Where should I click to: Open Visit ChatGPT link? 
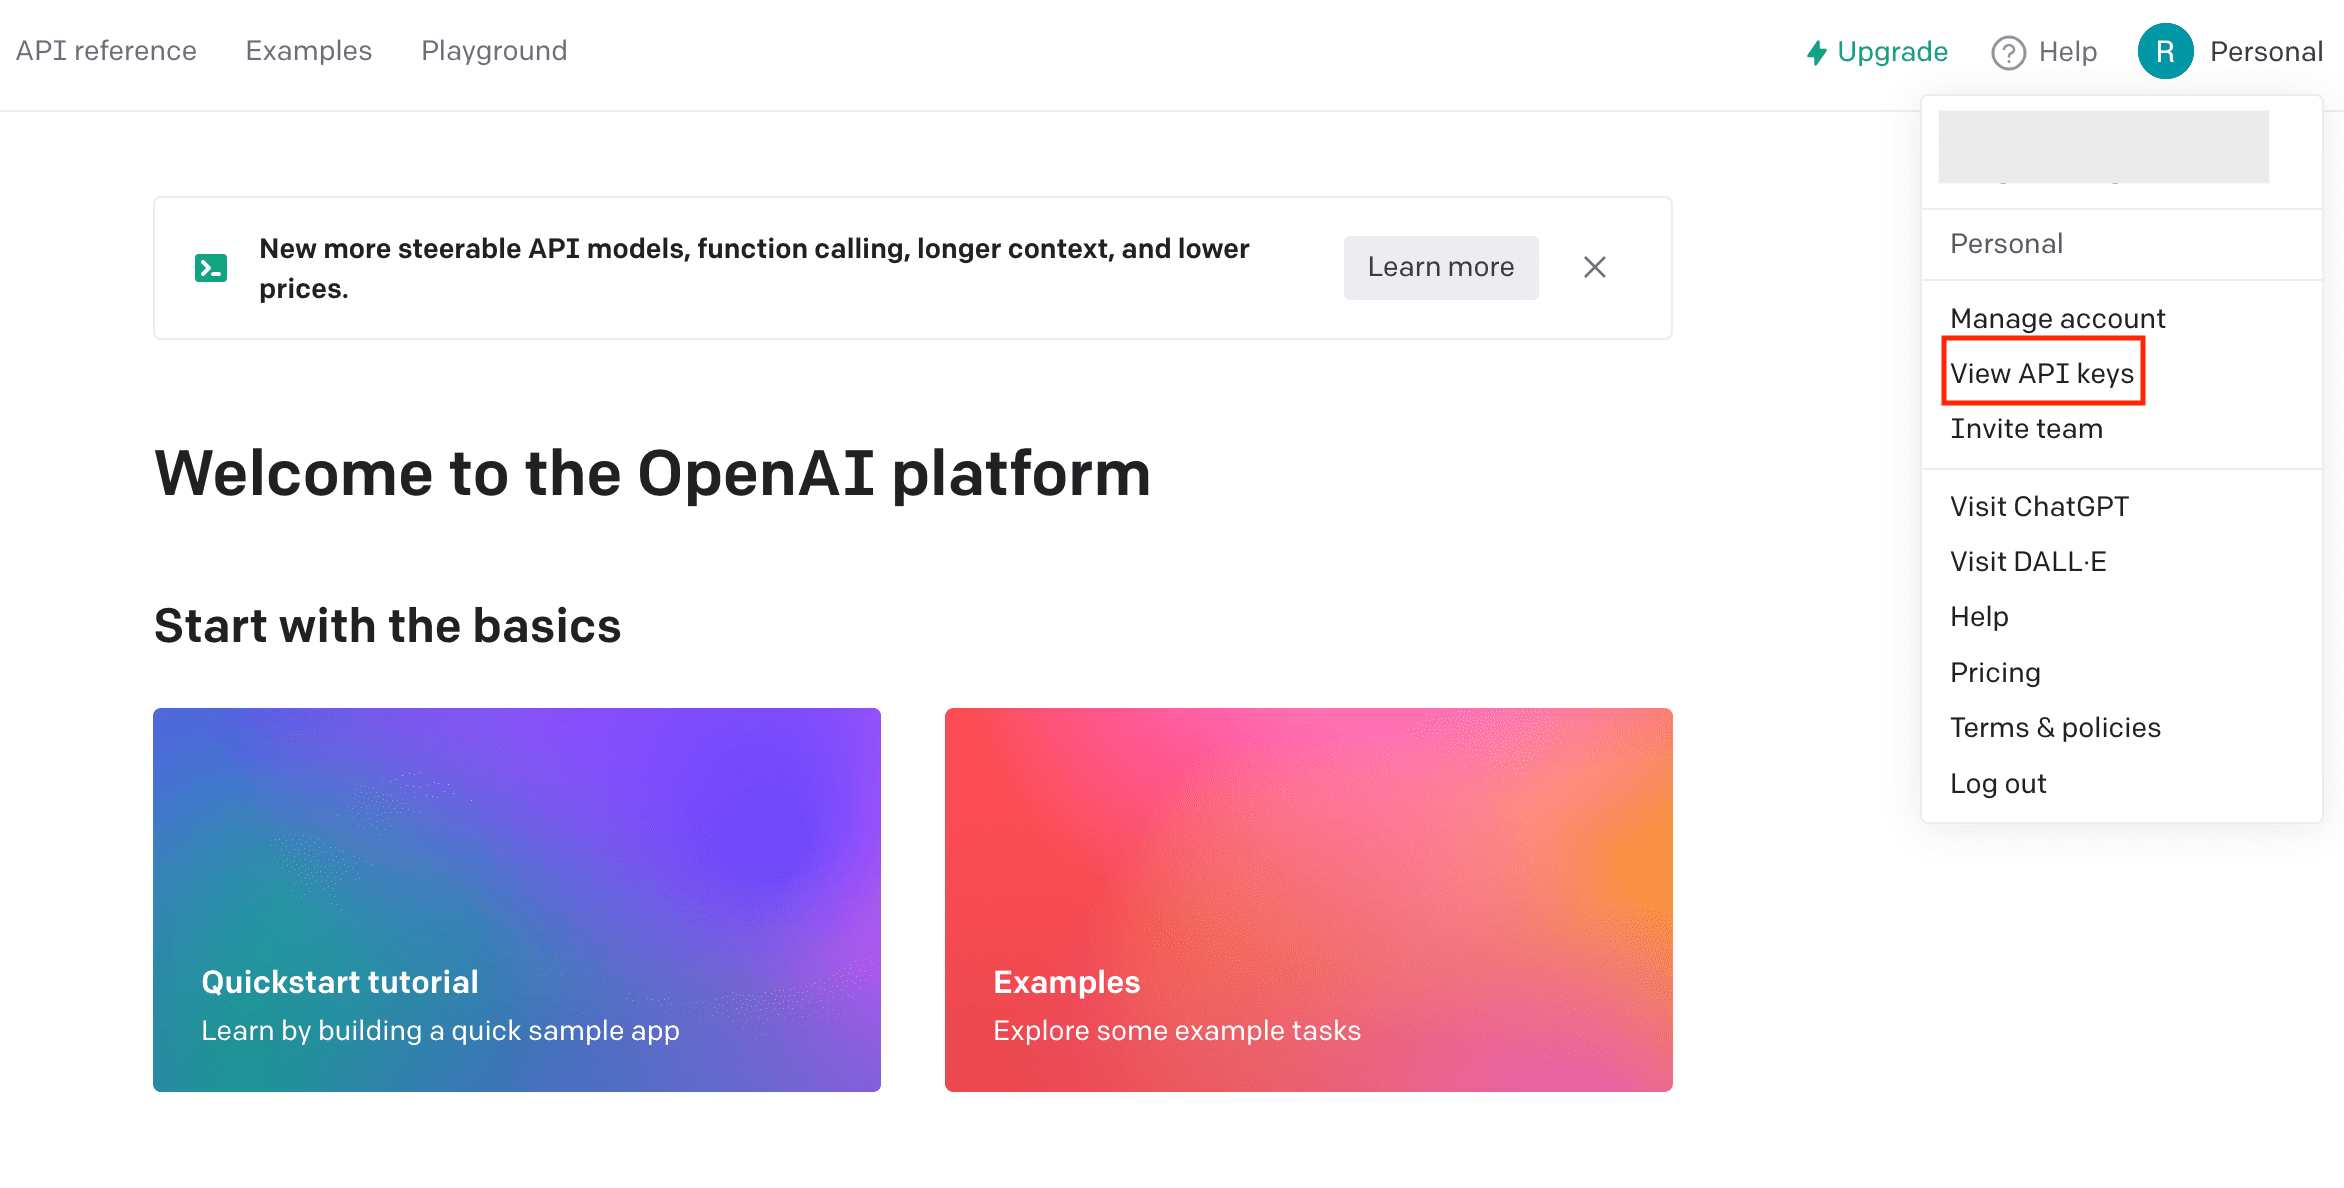(x=2039, y=506)
